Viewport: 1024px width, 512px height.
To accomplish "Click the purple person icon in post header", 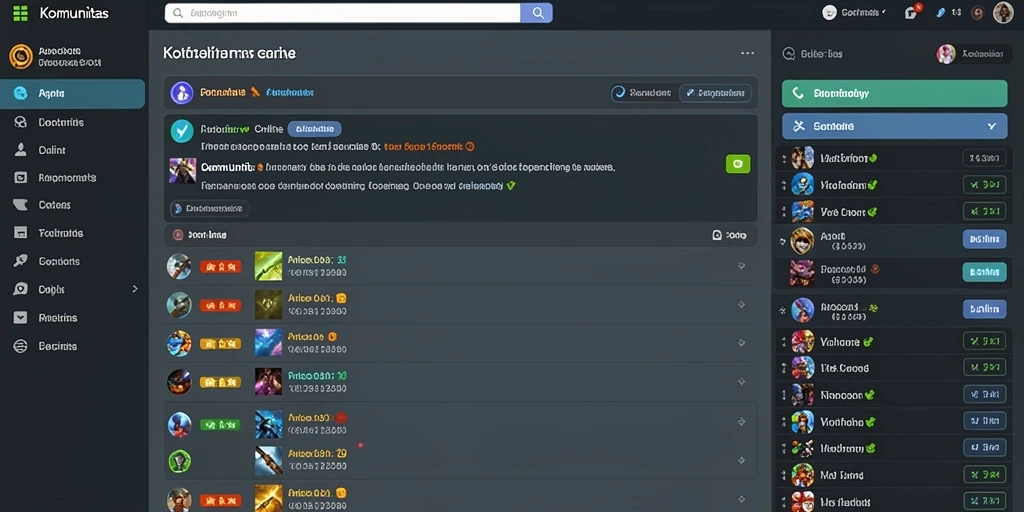I will (x=182, y=93).
